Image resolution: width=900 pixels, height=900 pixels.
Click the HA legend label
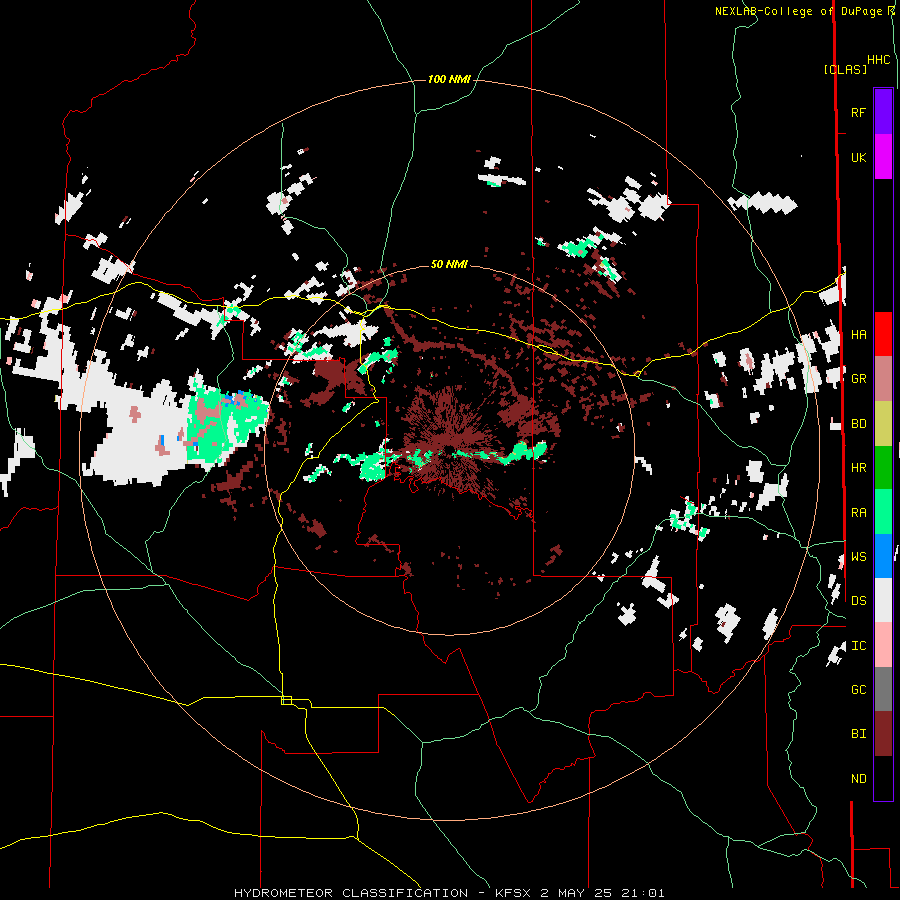(858, 335)
